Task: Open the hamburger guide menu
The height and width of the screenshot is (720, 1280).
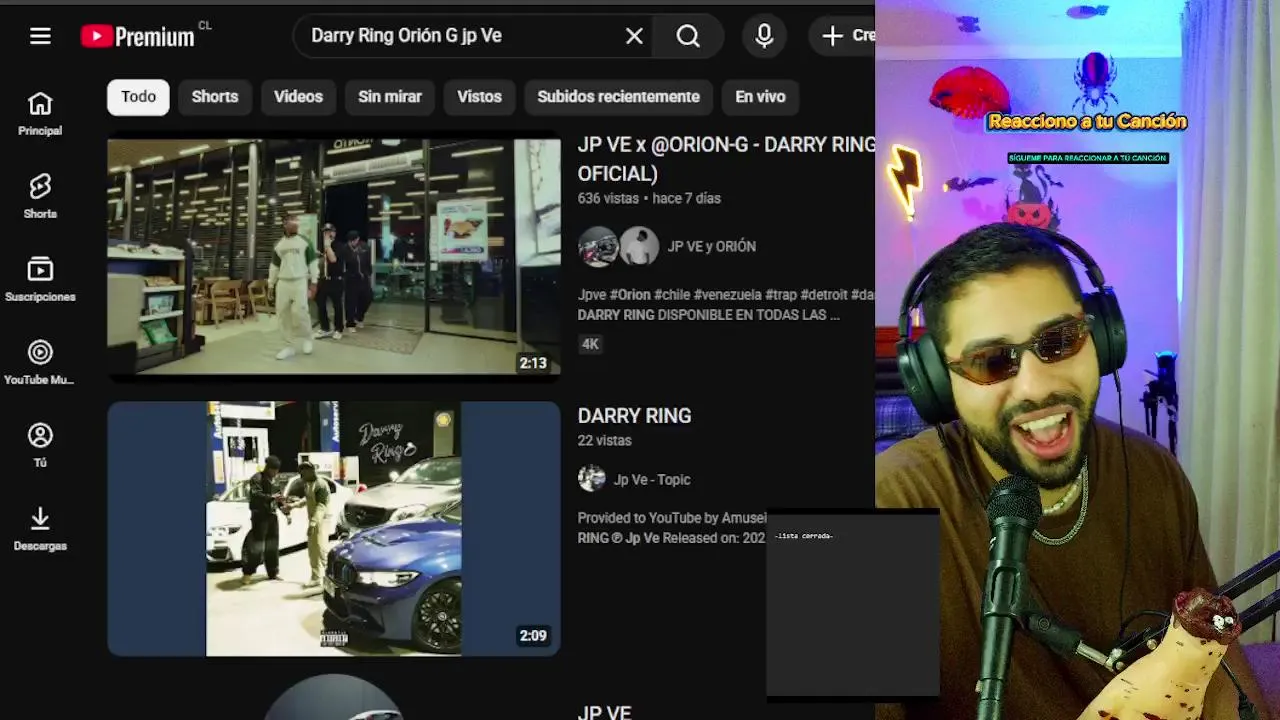Action: (x=40, y=36)
